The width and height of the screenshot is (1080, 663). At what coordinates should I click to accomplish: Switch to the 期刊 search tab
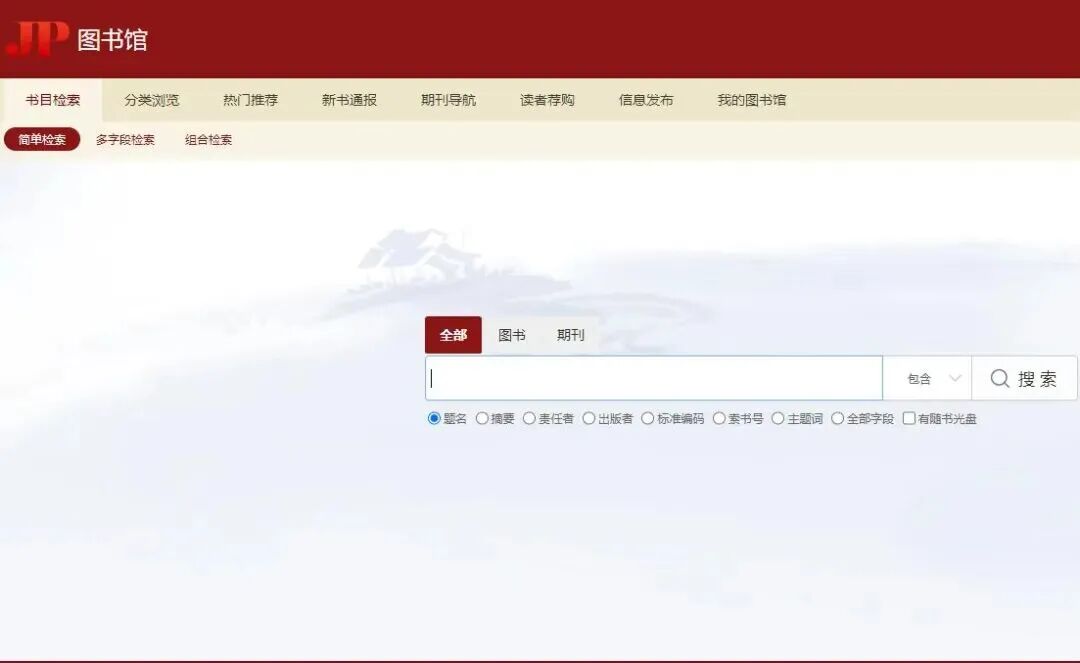(570, 335)
